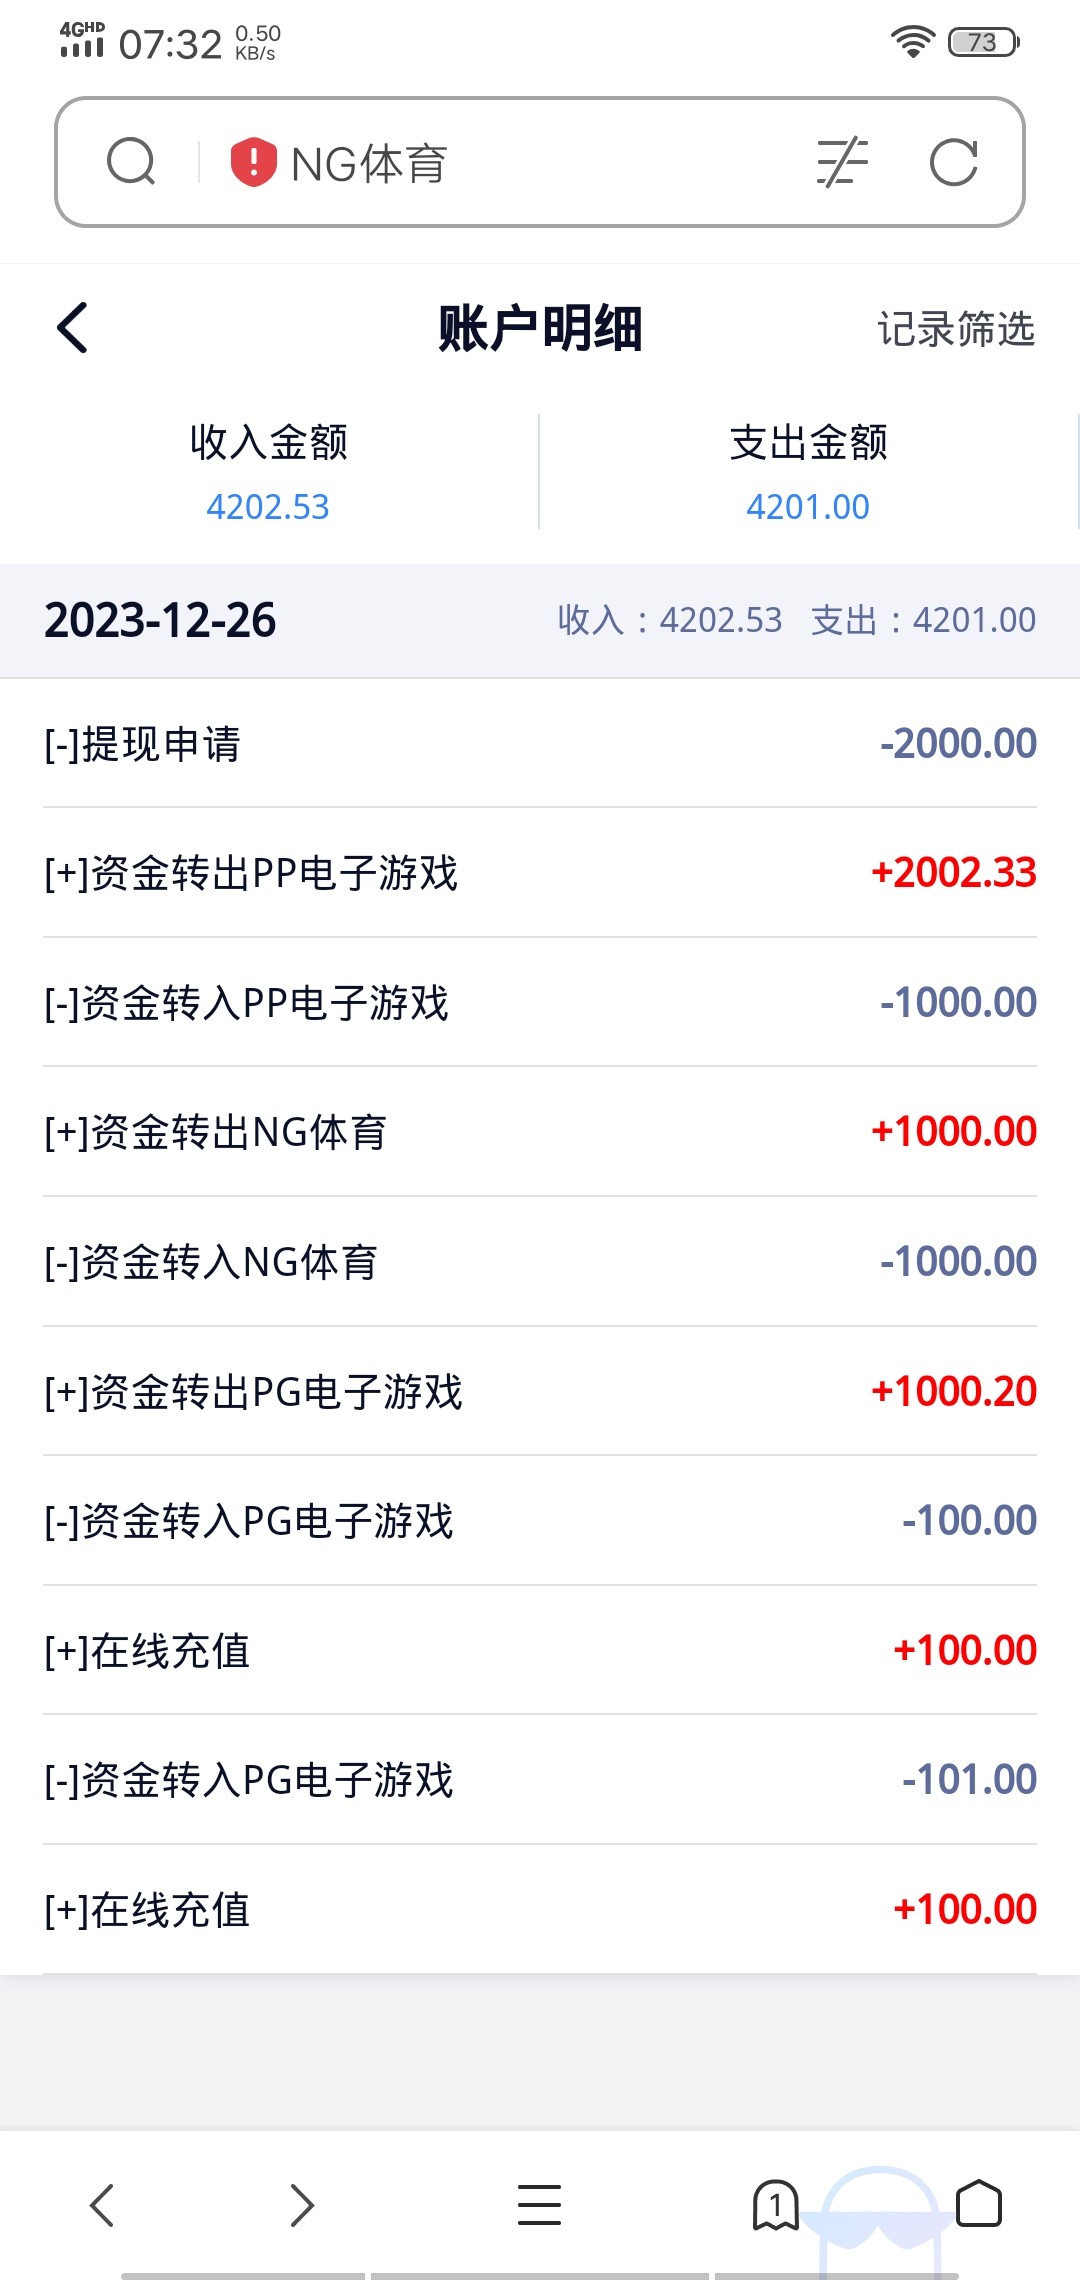
Task: Open 记录筛选 filter option
Action: [x=955, y=329]
